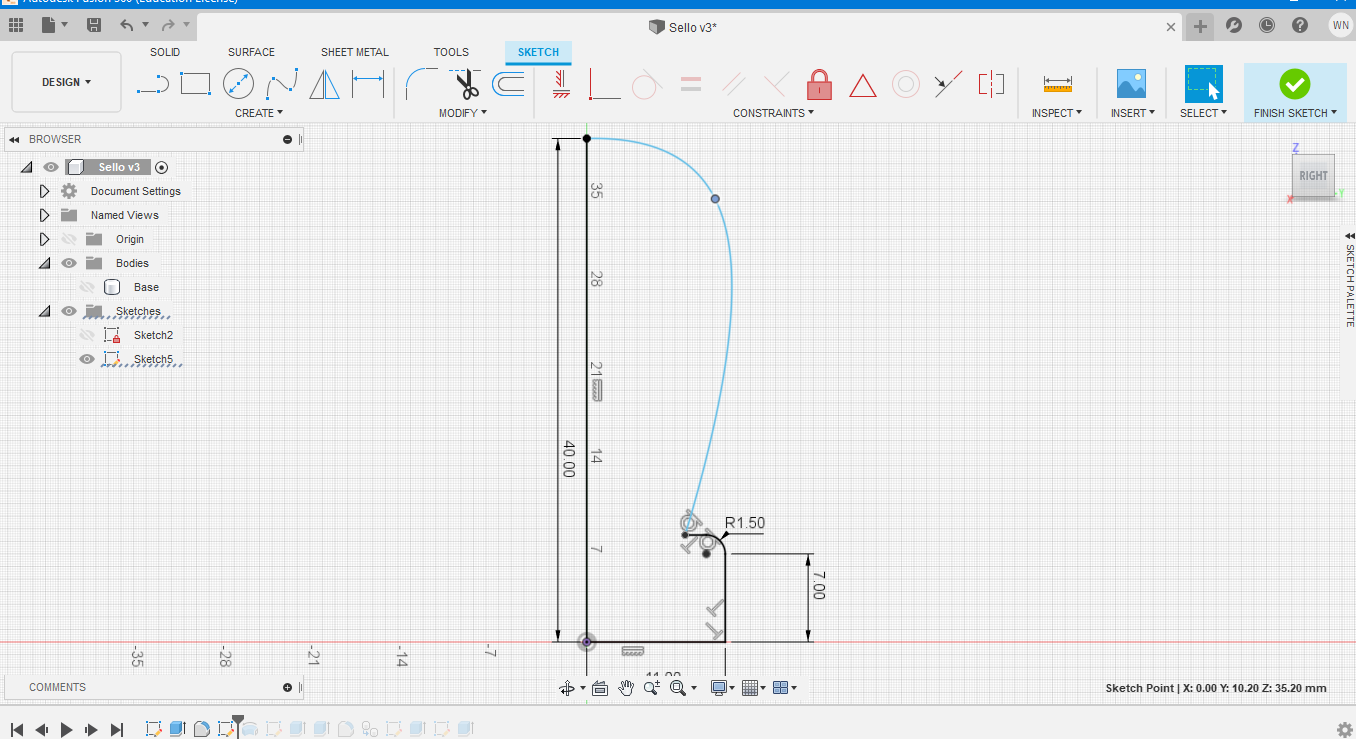Collapse the Bodies folder
Screen dimensions: 1356x739
[x=44, y=263]
